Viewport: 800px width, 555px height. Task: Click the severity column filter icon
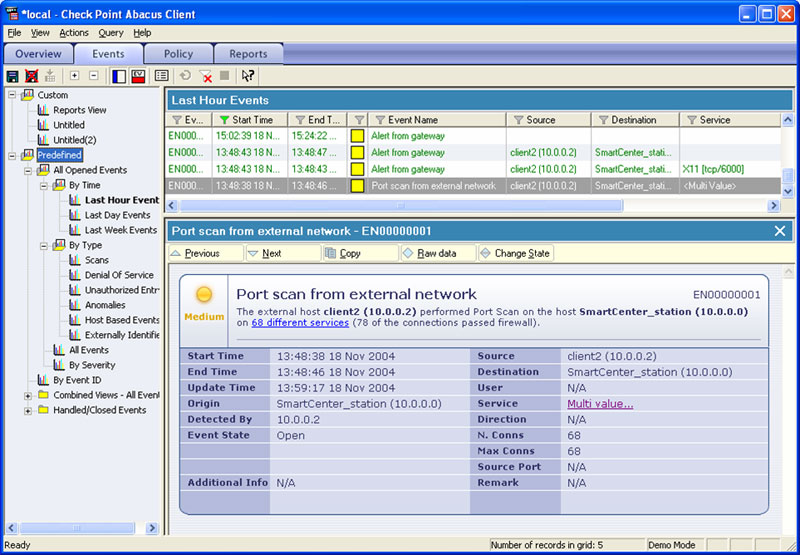360,120
